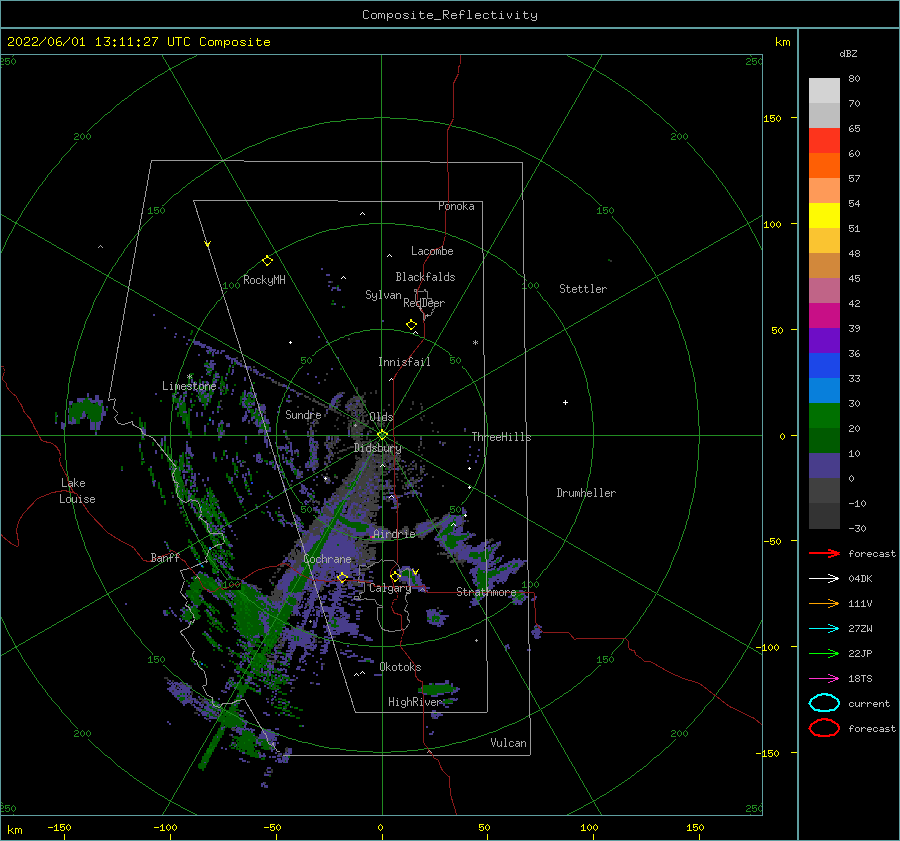This screenshot has height=841, width=900.
Task: Click the Olds label near radar center
Action: pos(381,417)
